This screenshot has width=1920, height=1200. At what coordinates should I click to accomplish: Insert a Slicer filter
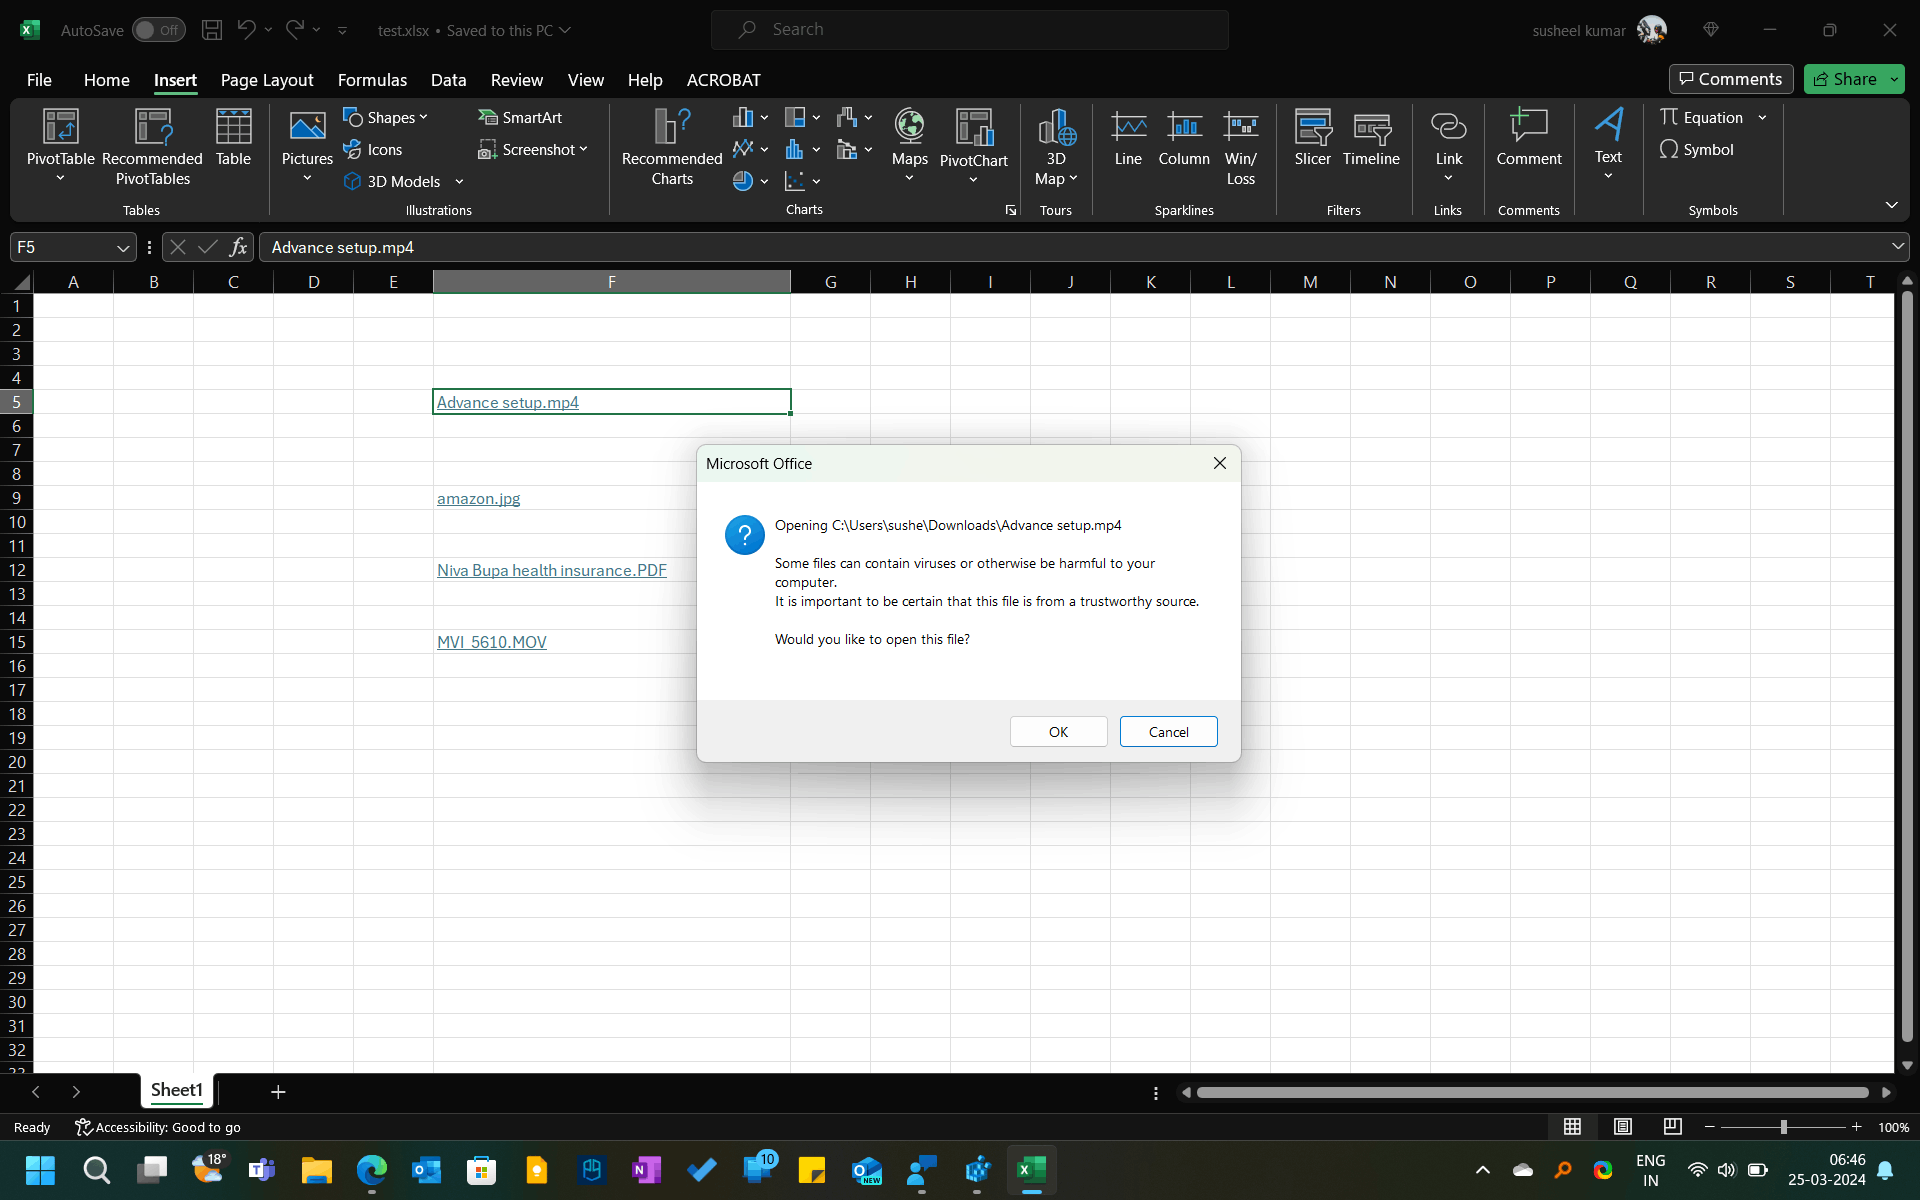click(1312, 140)
